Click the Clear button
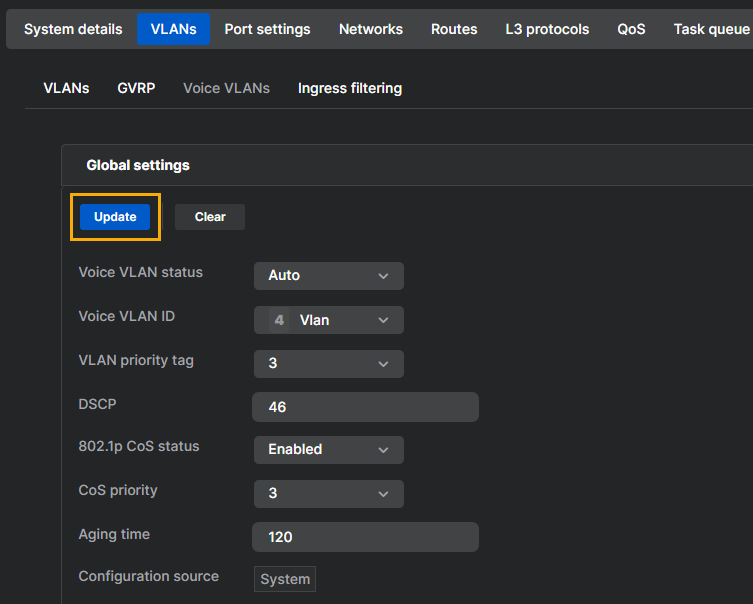 (210, 217)
